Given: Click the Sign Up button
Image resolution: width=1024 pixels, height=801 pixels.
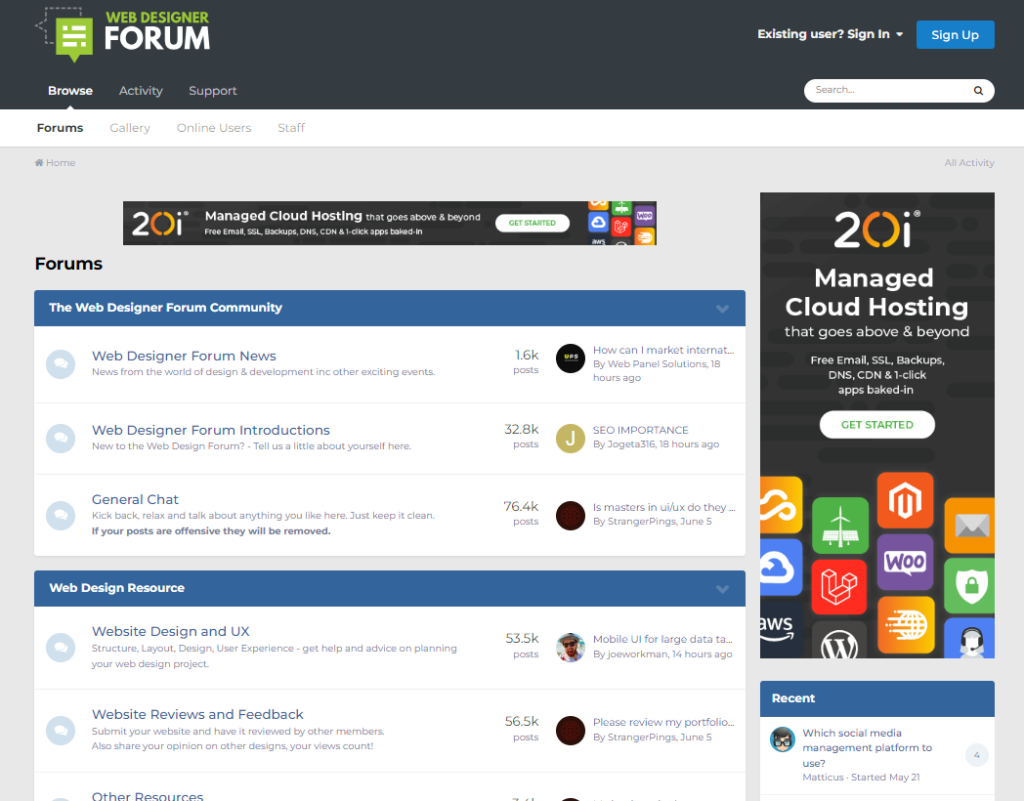Looking at the screenshot, I should click(x=955, y=35).
